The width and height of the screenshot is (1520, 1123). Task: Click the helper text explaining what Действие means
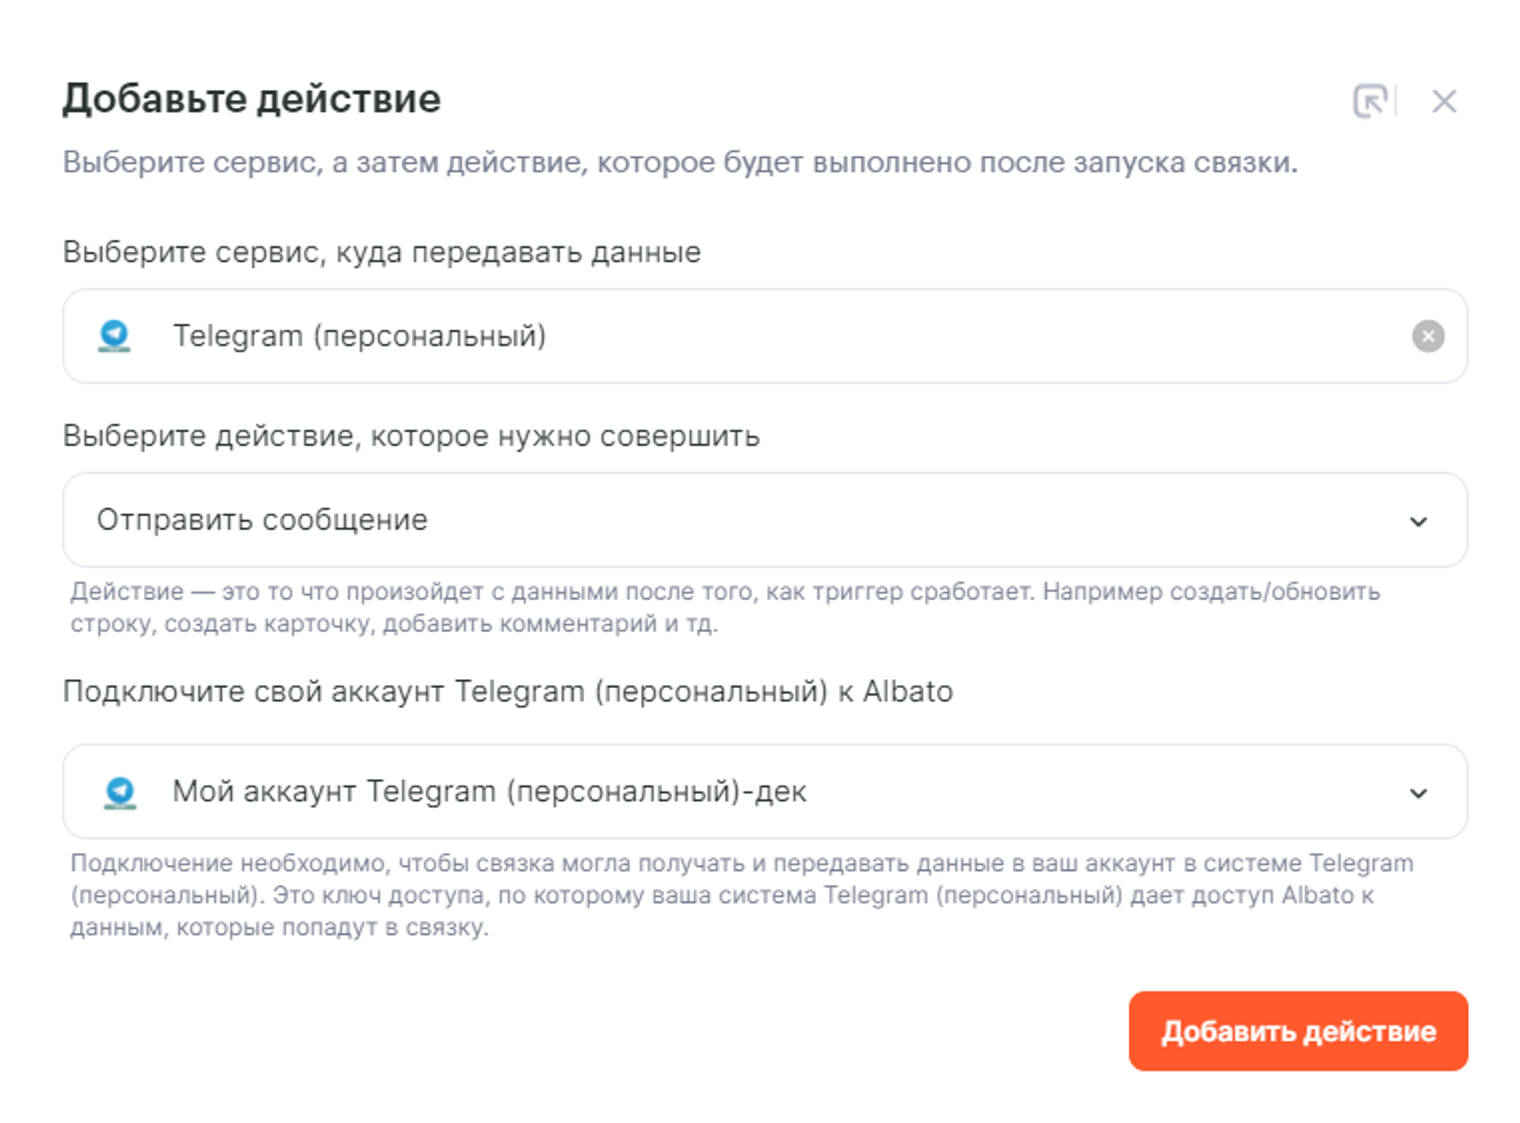[x=724, y=607]
